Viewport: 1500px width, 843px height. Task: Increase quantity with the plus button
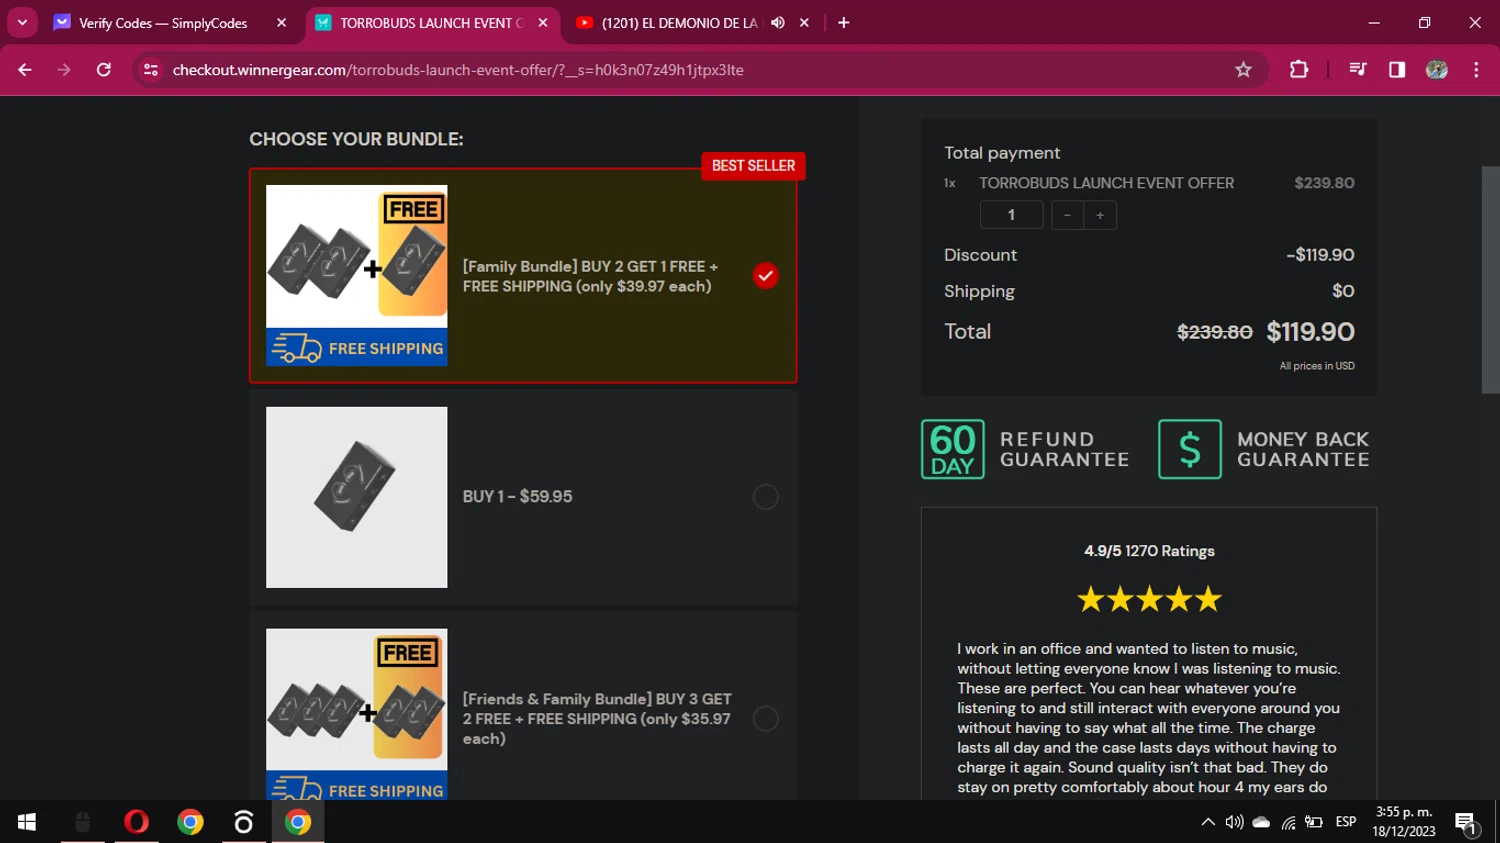point(1100,215)
